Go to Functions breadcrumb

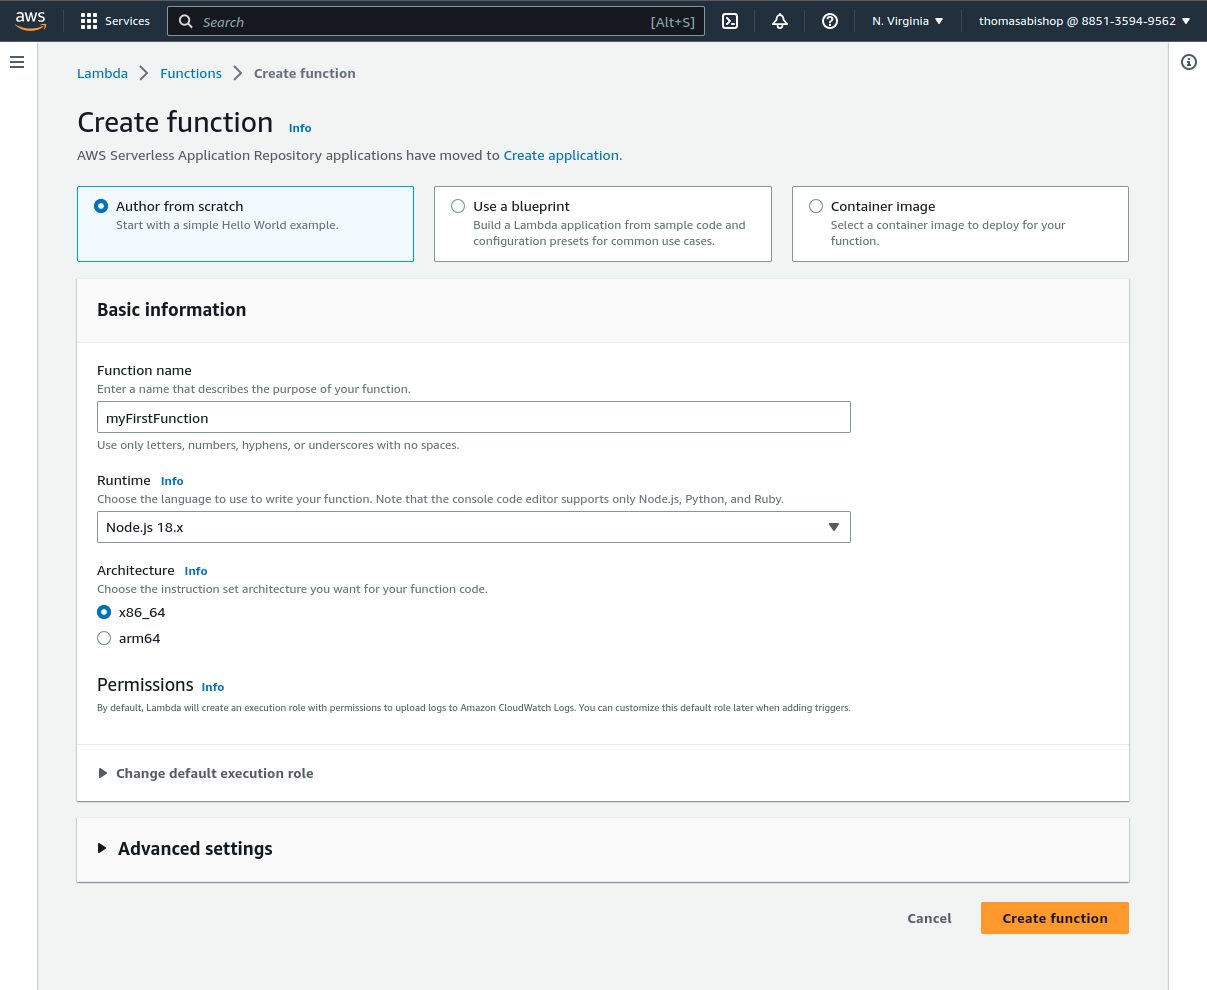[x=191, y=73]
